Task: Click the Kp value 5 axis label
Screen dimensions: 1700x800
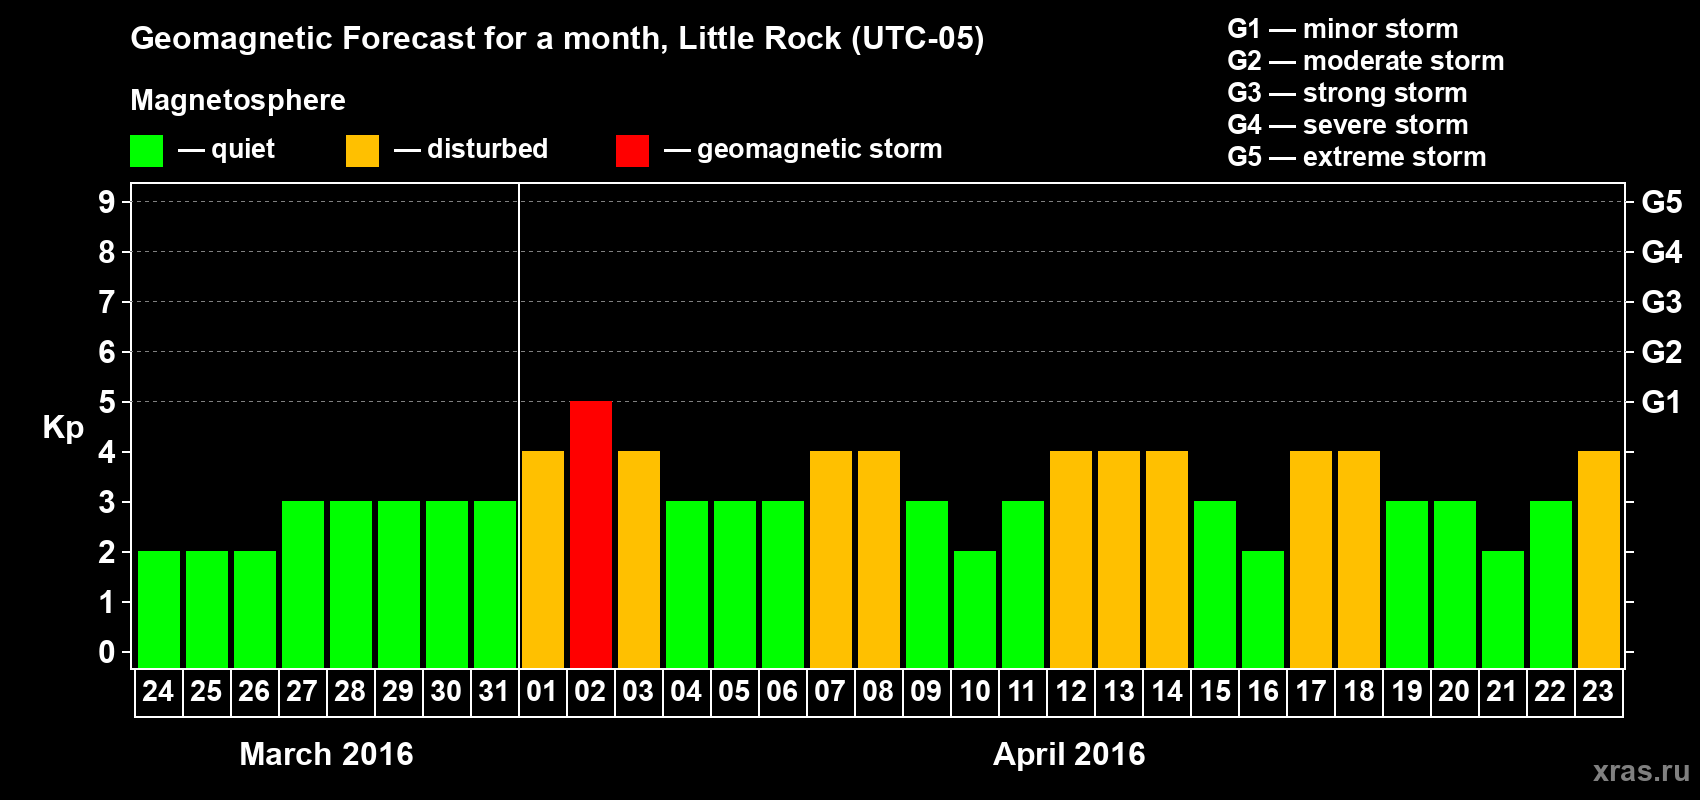Action: click(x=107, y=402)
